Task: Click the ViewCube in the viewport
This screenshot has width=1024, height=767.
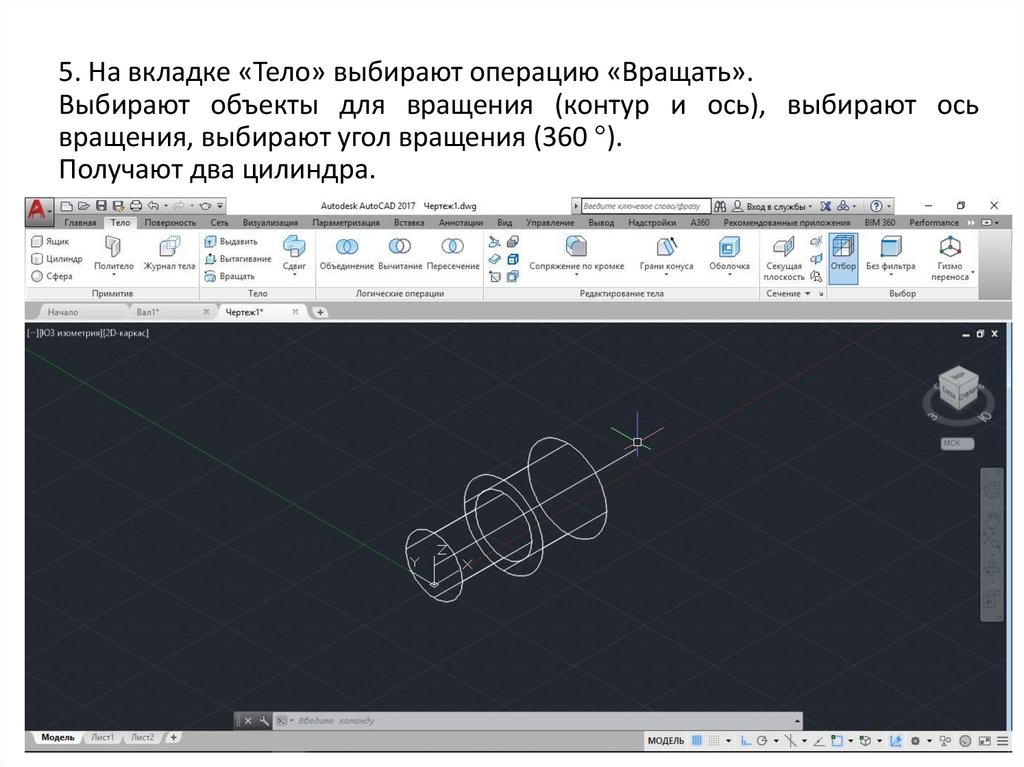Action: [958, 389]
